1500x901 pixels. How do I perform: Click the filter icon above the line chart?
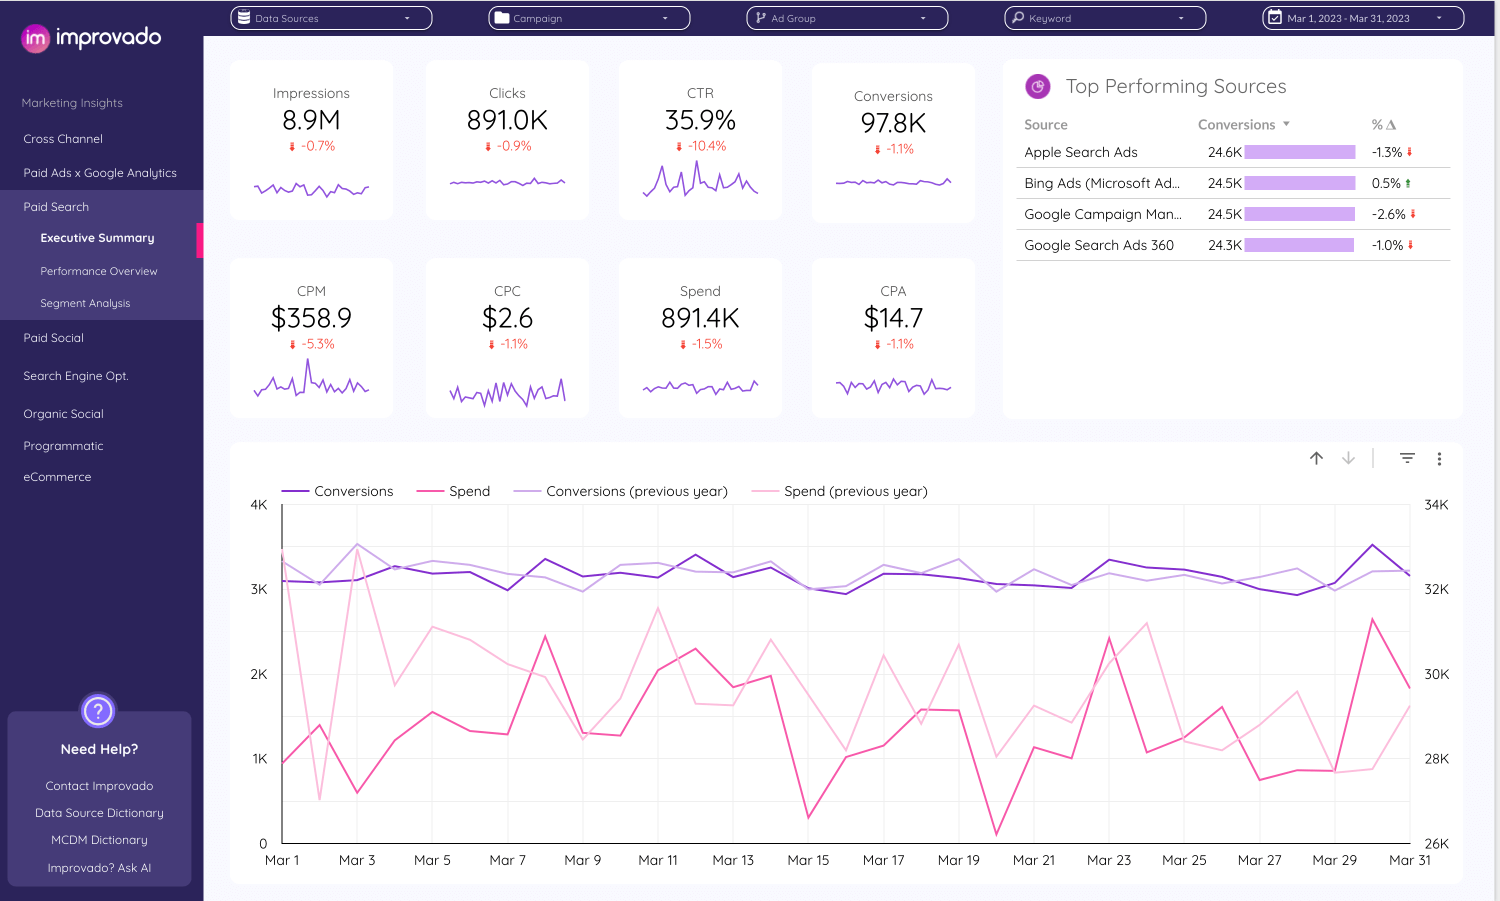[x=1407, y=457]
